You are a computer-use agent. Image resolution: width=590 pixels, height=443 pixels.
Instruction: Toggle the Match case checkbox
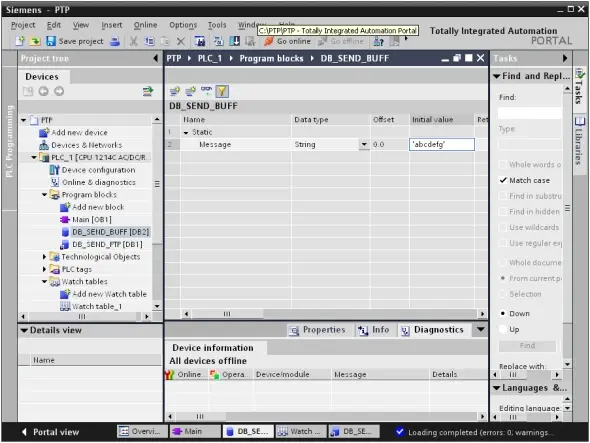(x=503, y=180)
